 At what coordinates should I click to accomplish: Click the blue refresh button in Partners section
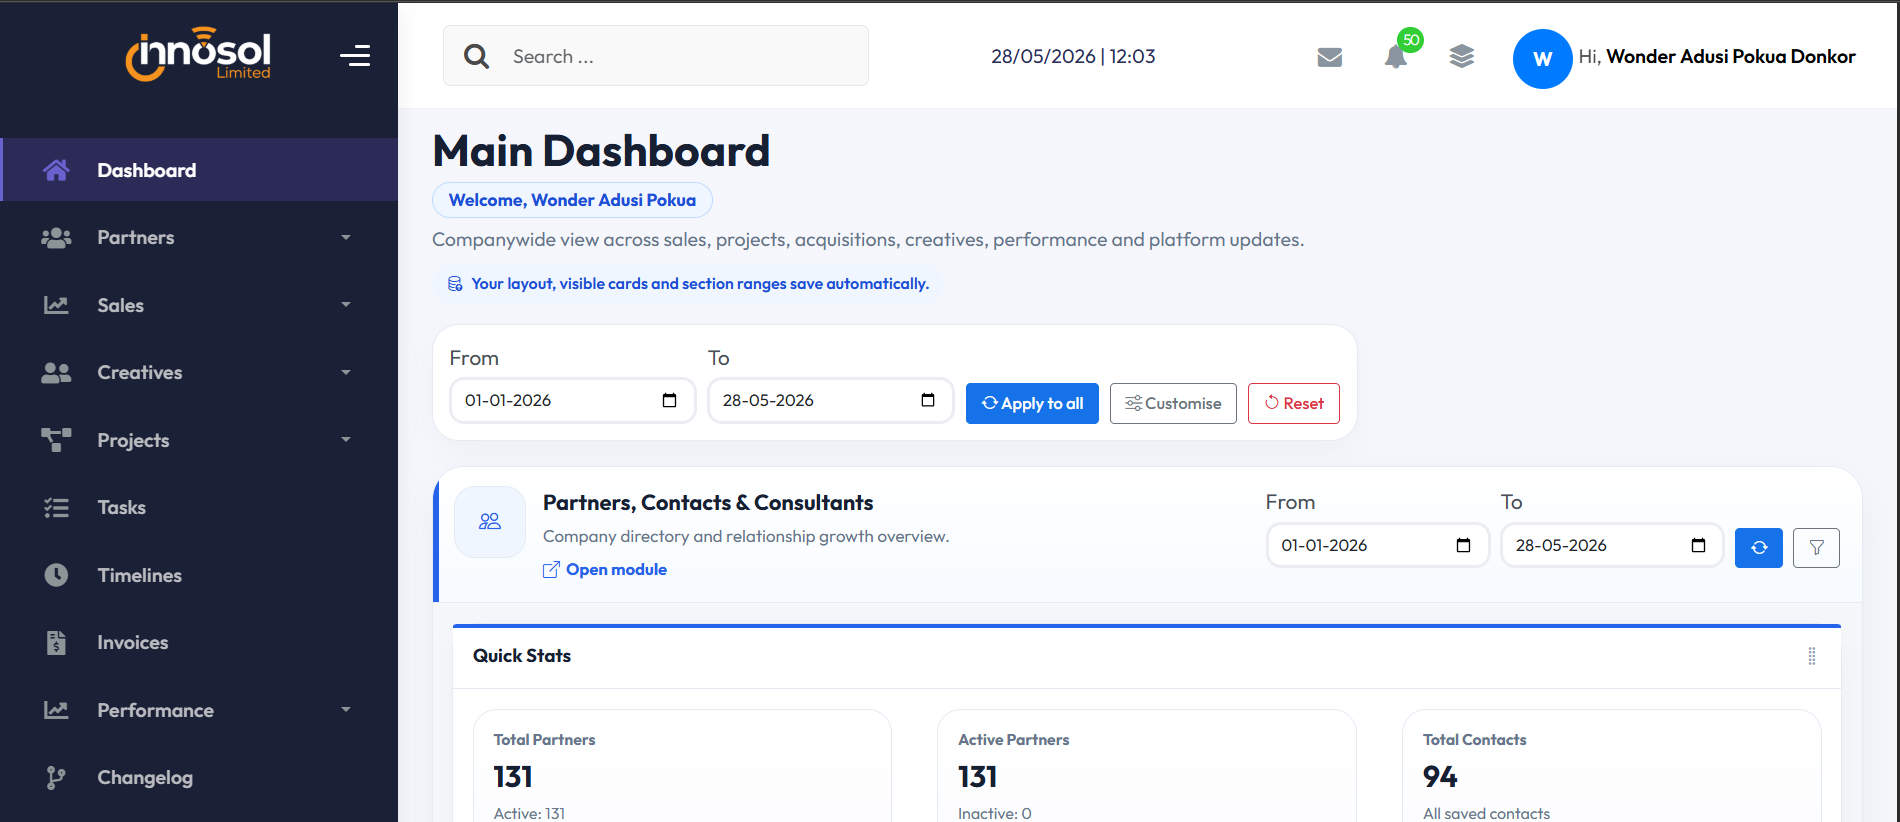(x=1759, y=548)
